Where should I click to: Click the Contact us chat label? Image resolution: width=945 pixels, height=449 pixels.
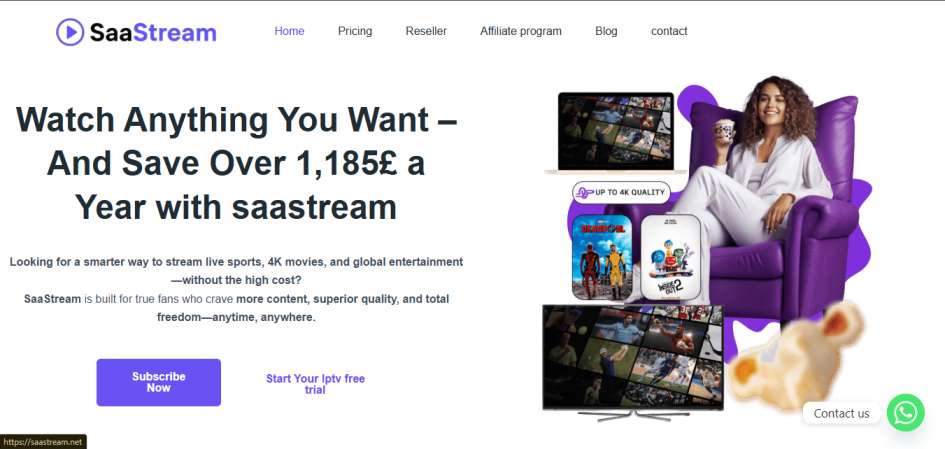(x=841, y=413)
